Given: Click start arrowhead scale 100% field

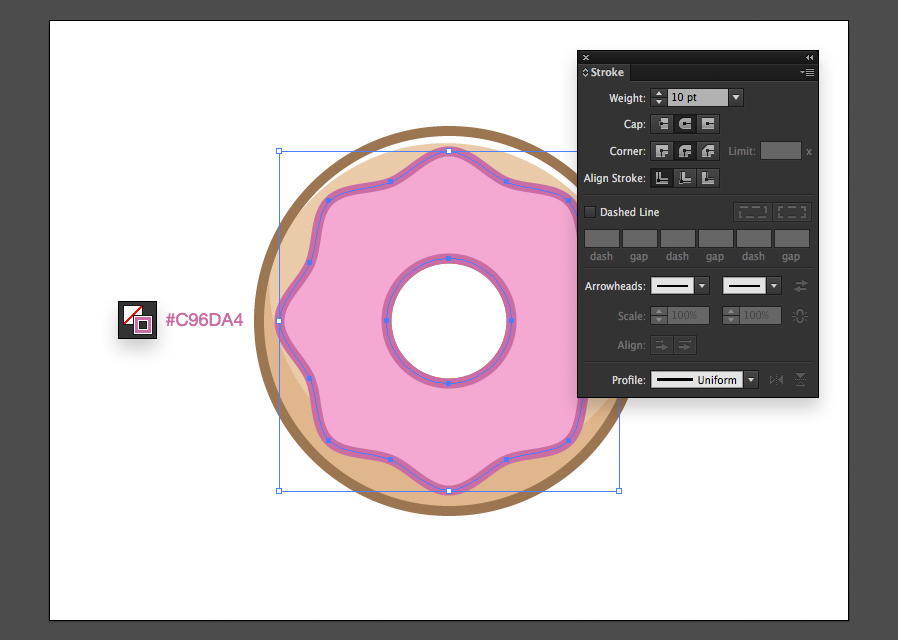Looking at the screenshot, I should click(688, 315).
